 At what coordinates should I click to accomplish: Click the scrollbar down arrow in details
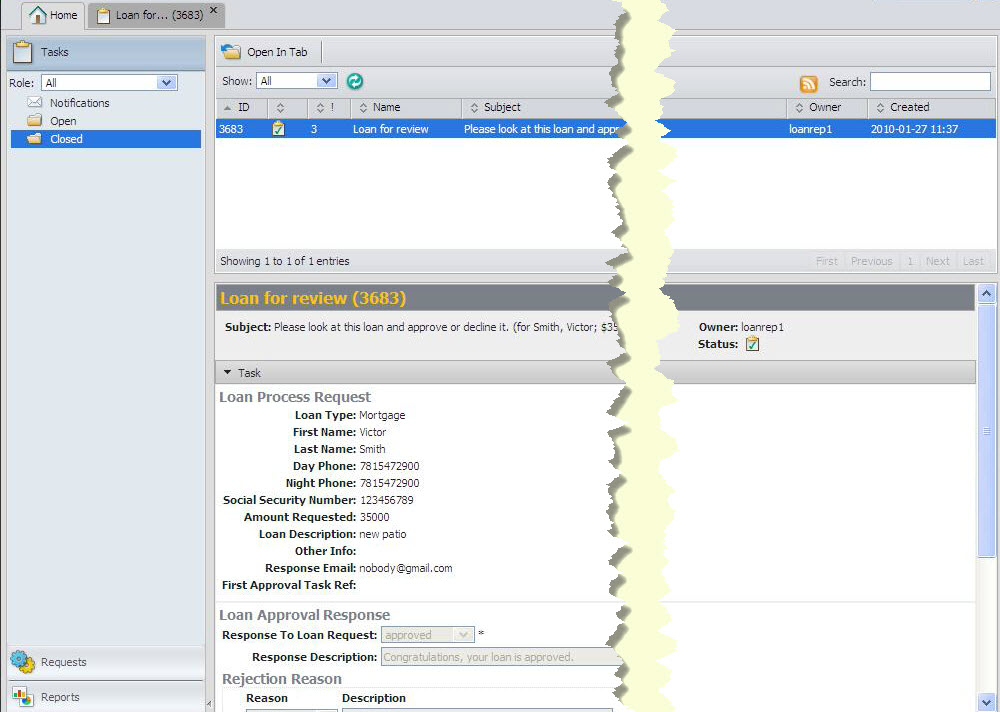[x=986, y=702]
